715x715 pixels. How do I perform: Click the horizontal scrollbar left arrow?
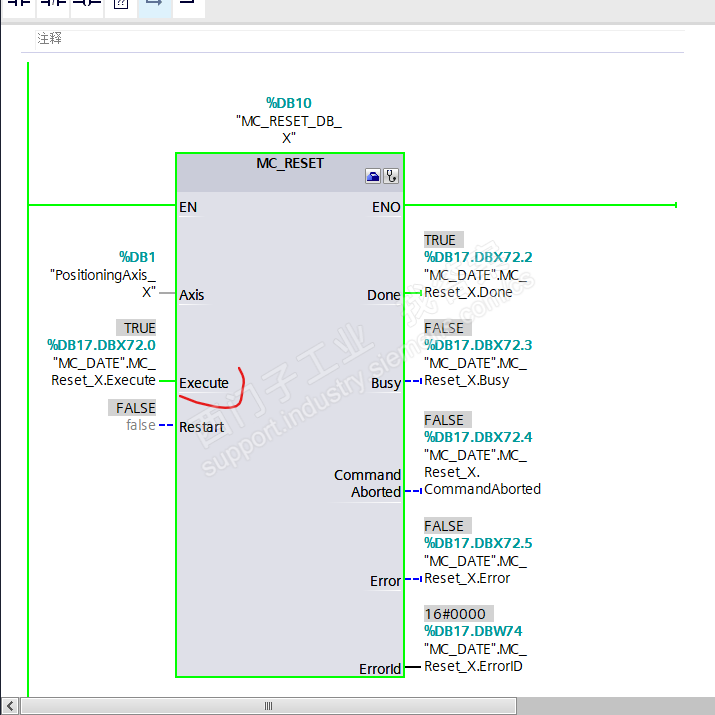point(10,706)
